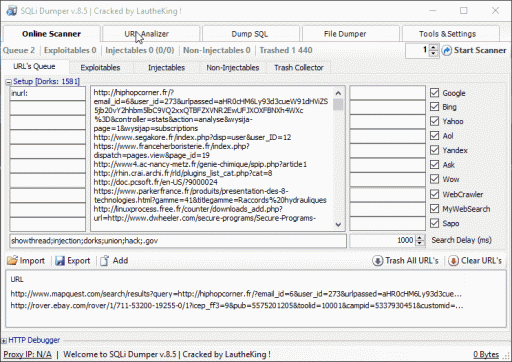Click the showthread;injection;dorks filter field

pyautogui.click(x=178, y=241)
